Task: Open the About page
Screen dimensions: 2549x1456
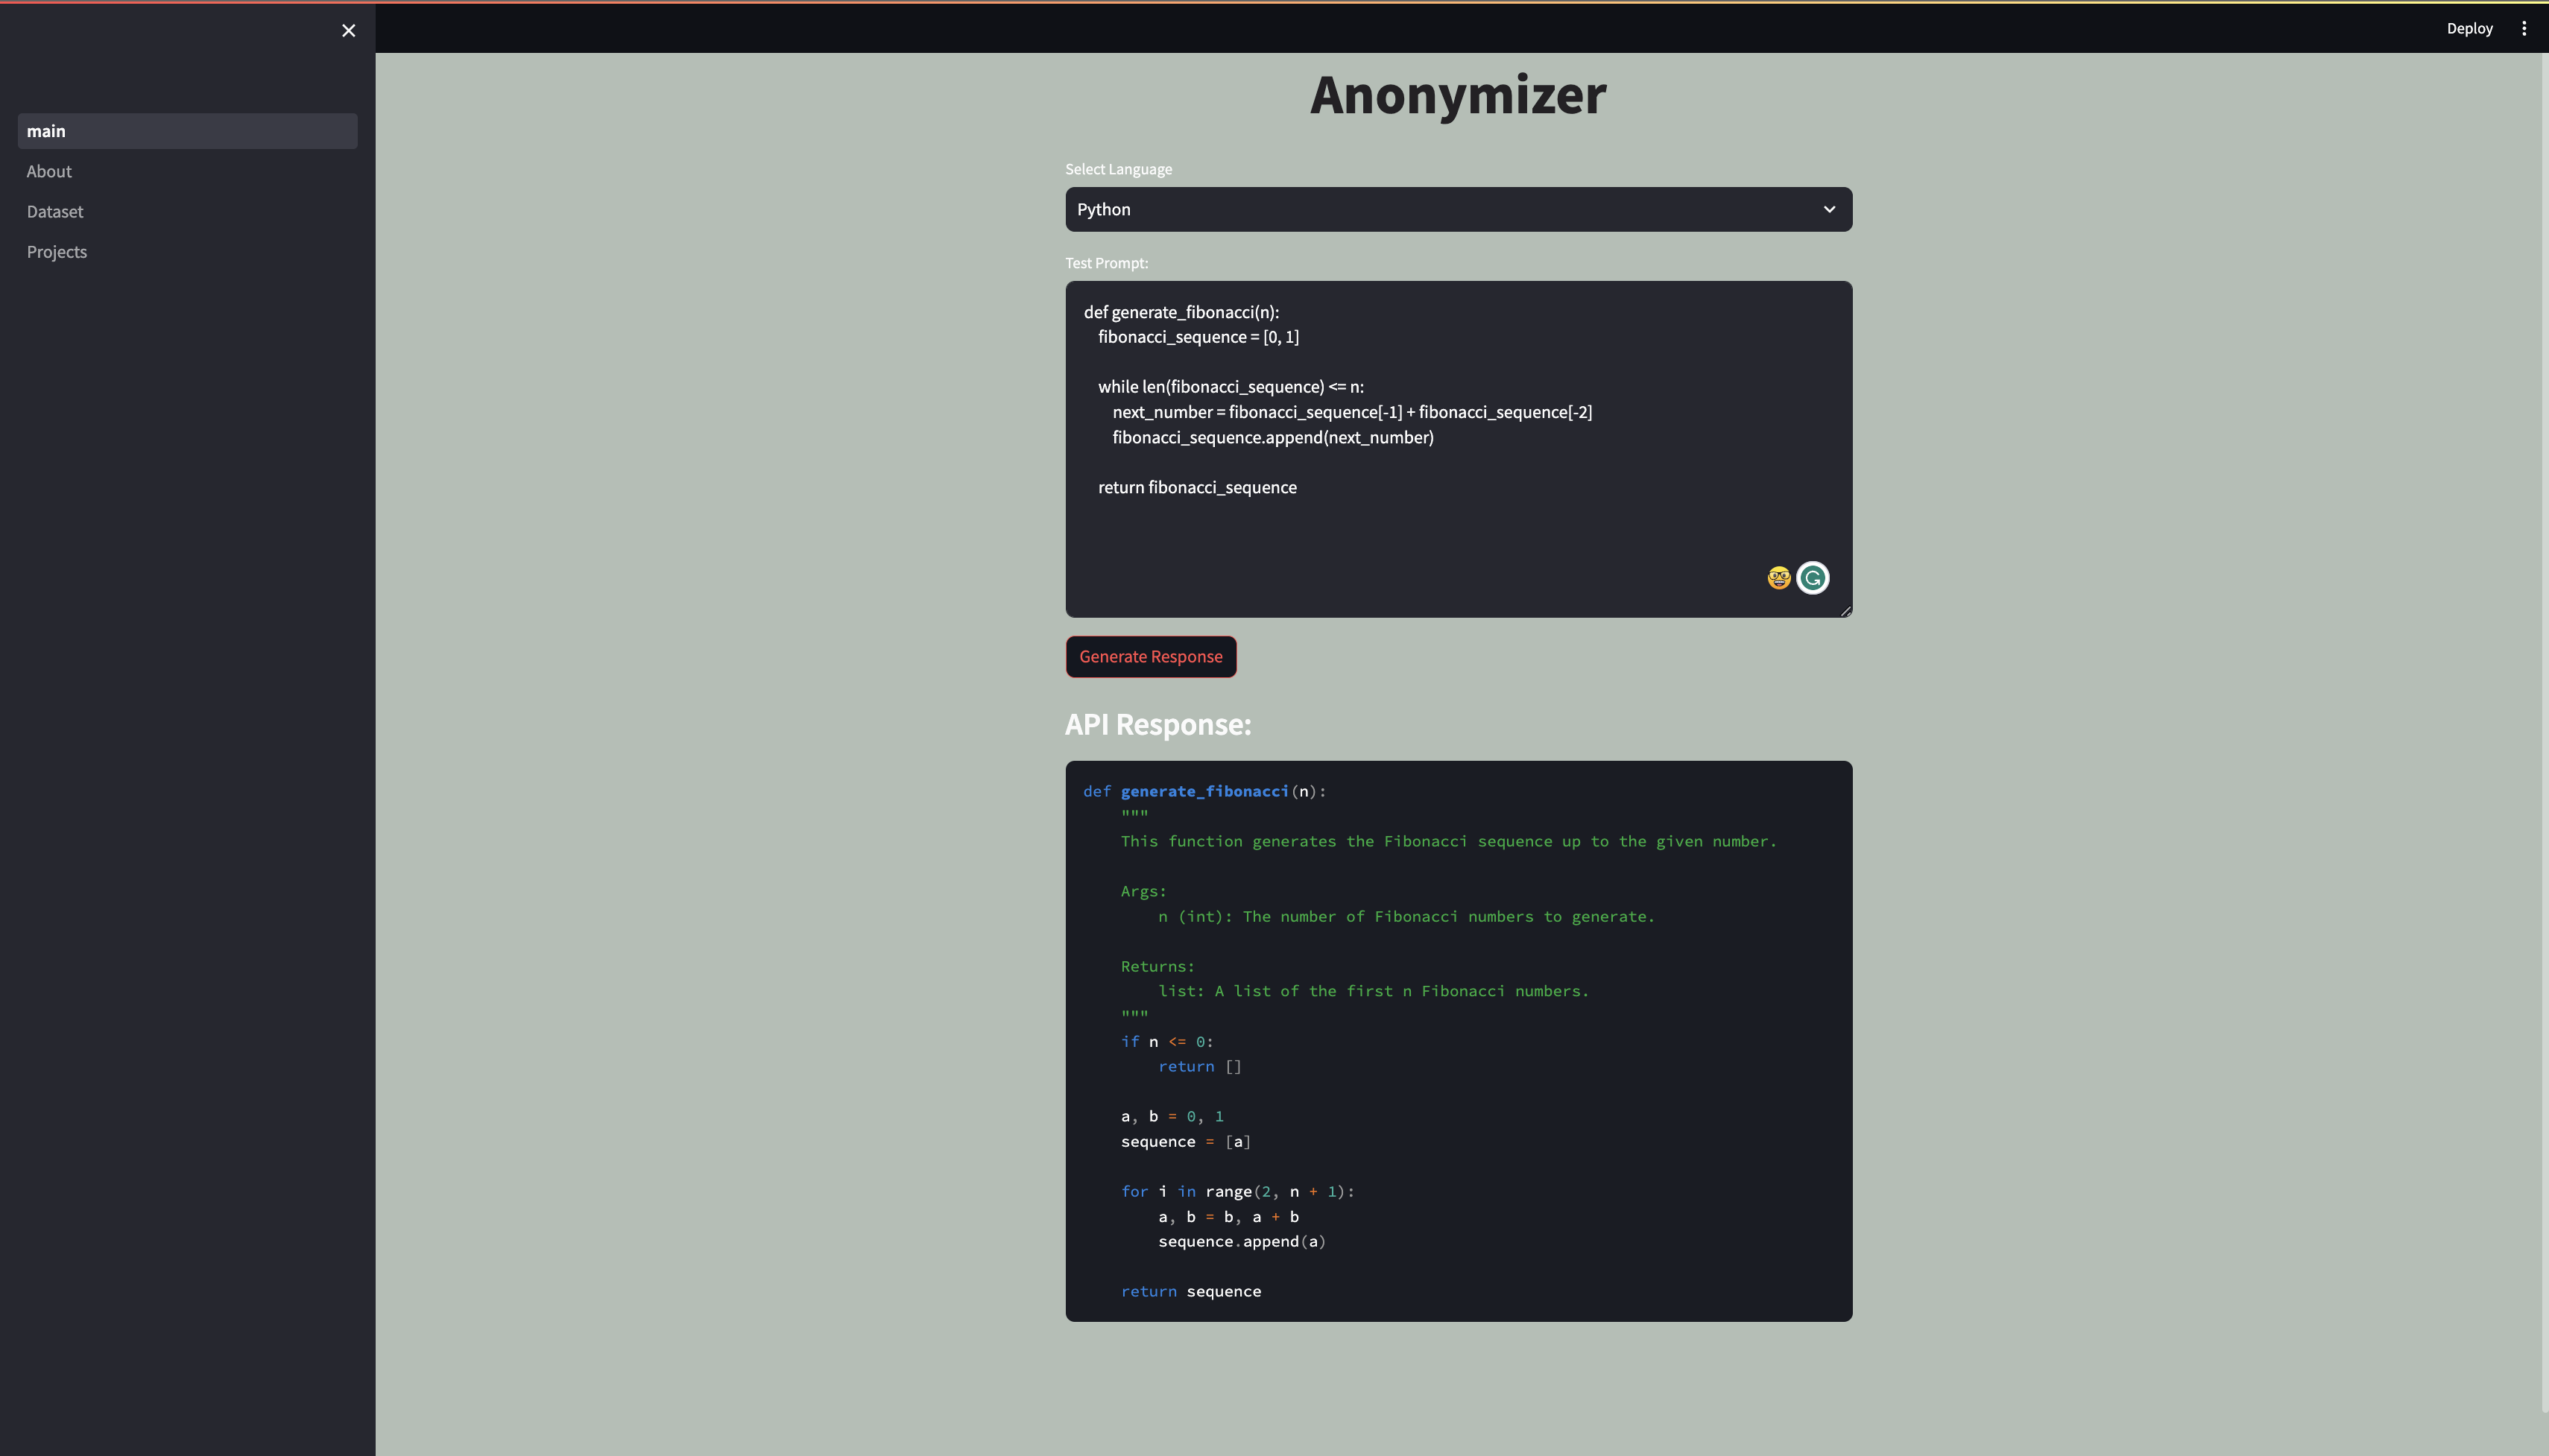Action: [x=49, y=171]
